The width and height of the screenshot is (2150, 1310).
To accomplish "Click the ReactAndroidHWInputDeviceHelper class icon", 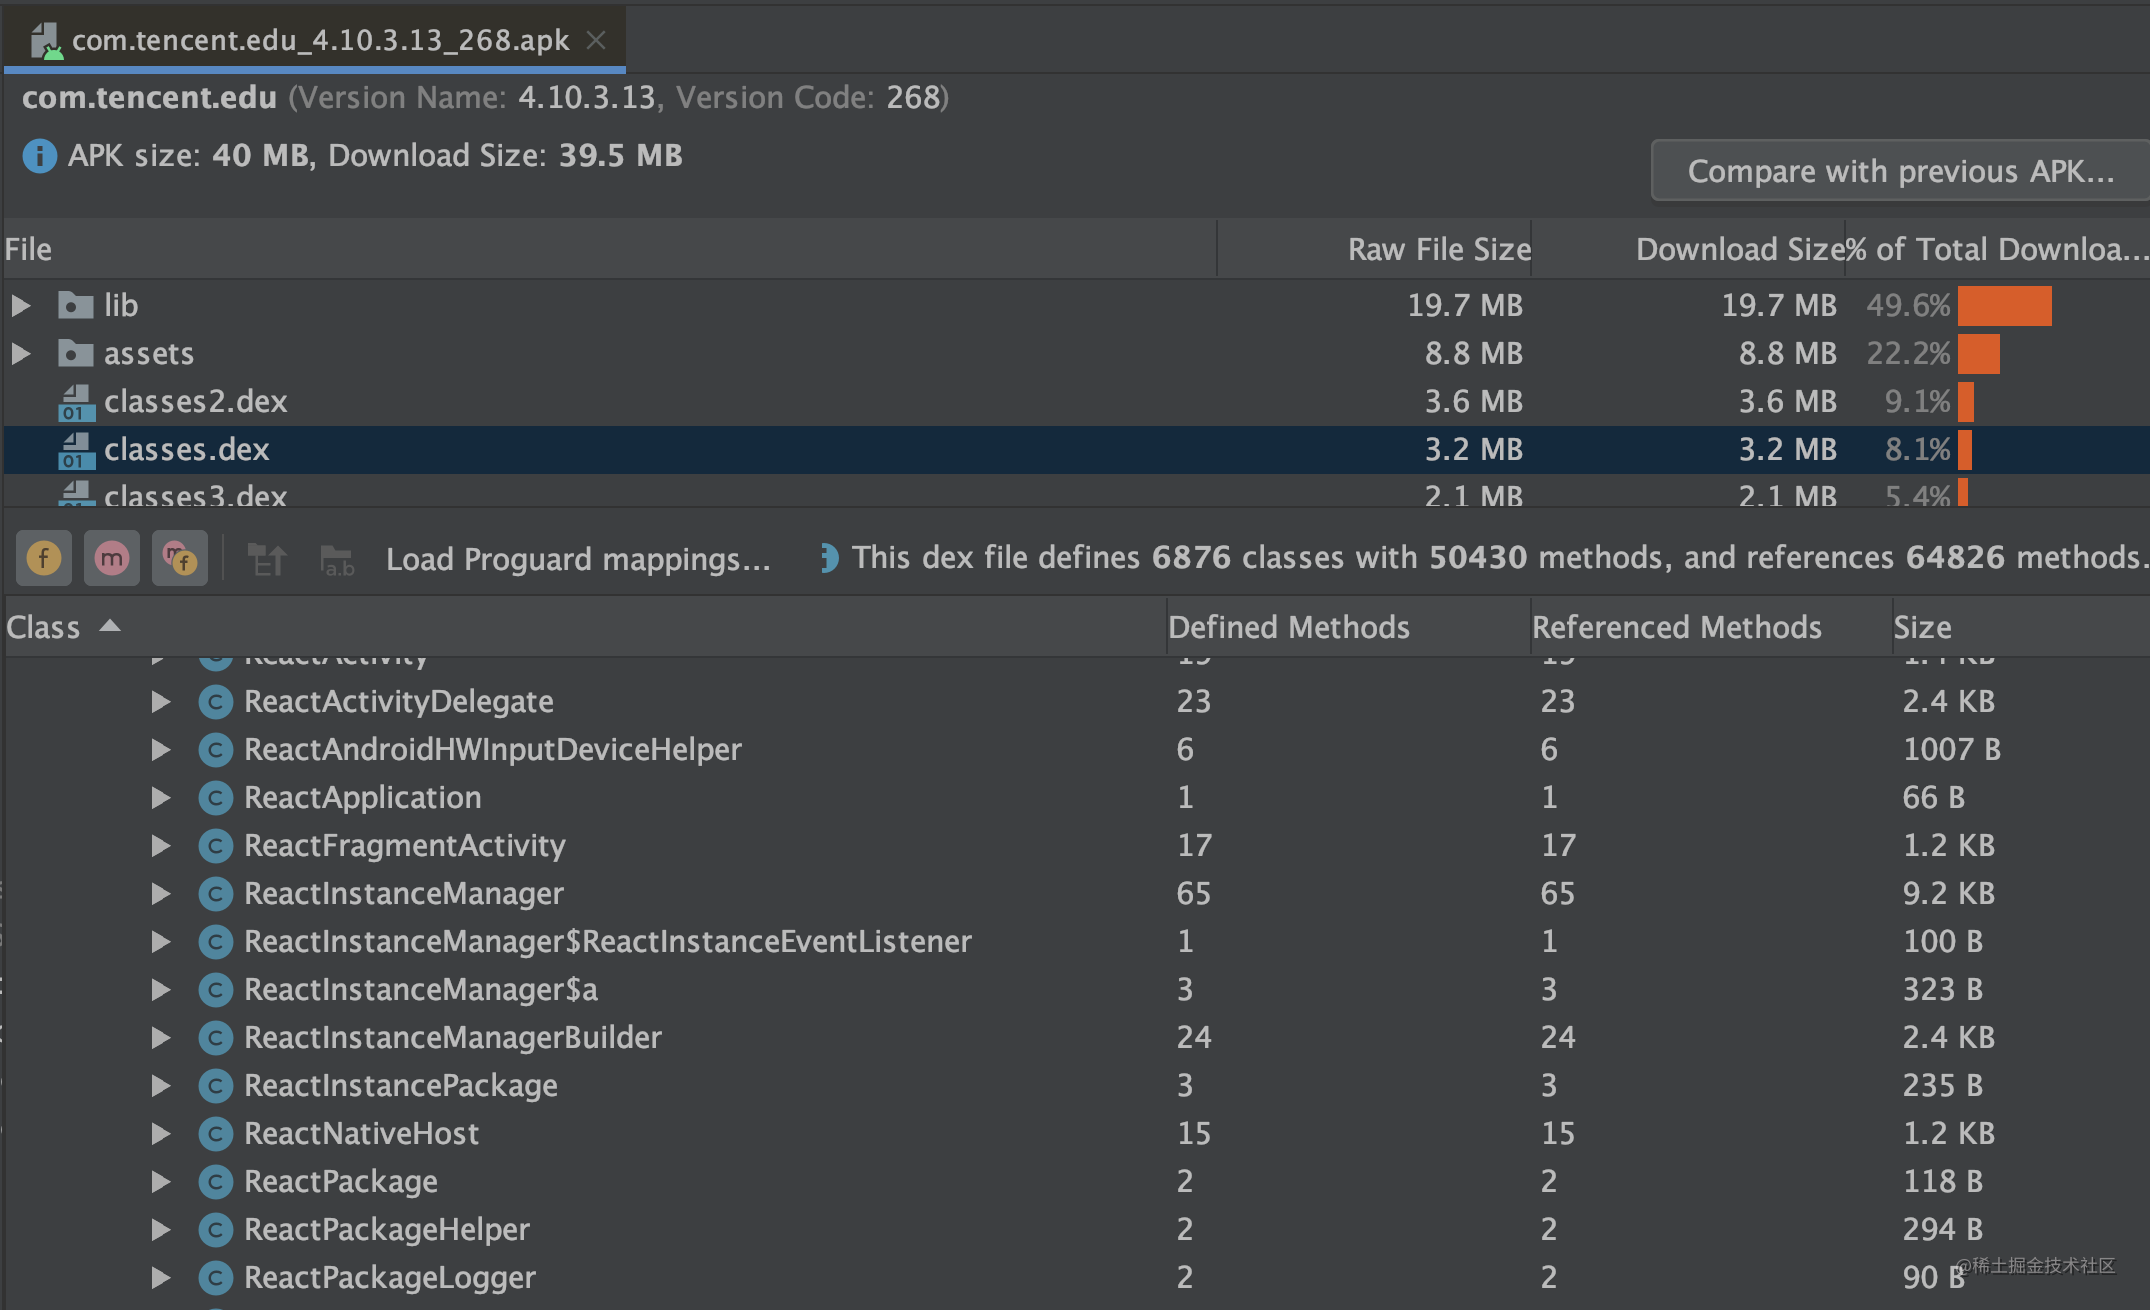I will 215,750.
